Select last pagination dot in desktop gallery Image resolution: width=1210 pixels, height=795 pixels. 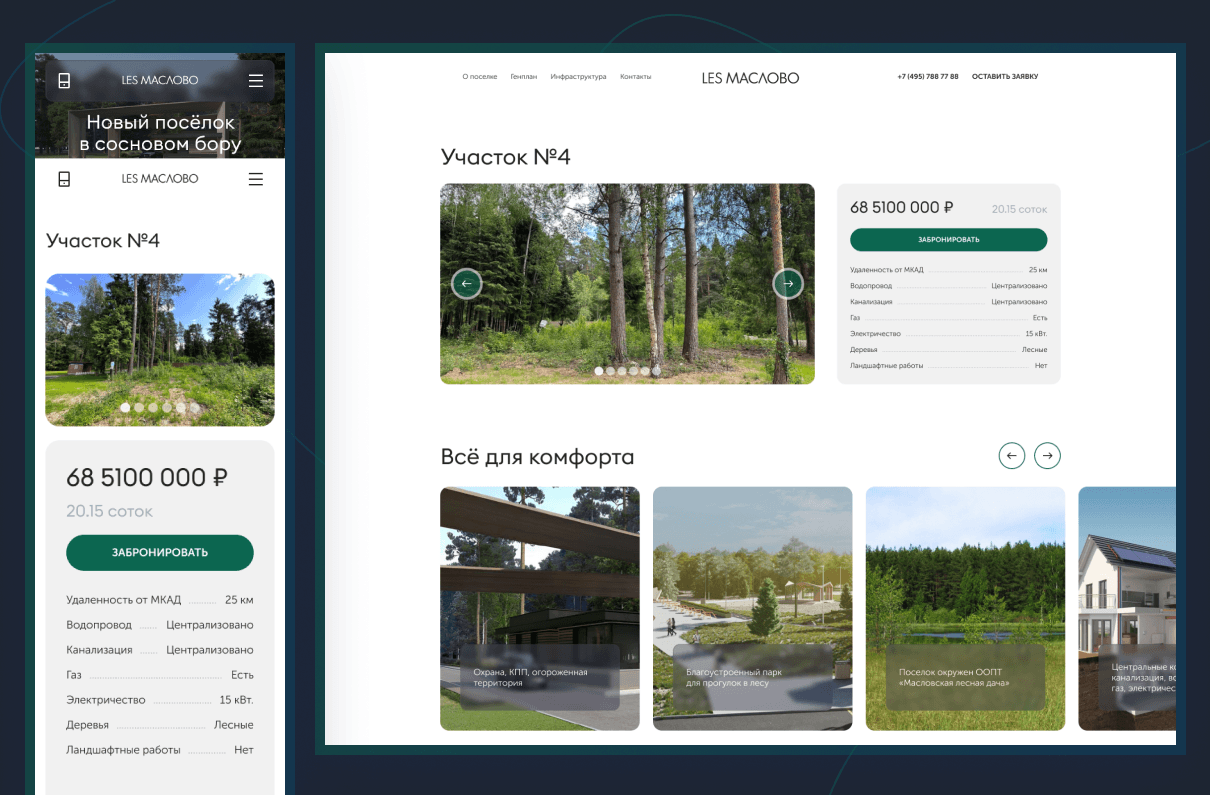pyautogui.click(x=656, y=371)
